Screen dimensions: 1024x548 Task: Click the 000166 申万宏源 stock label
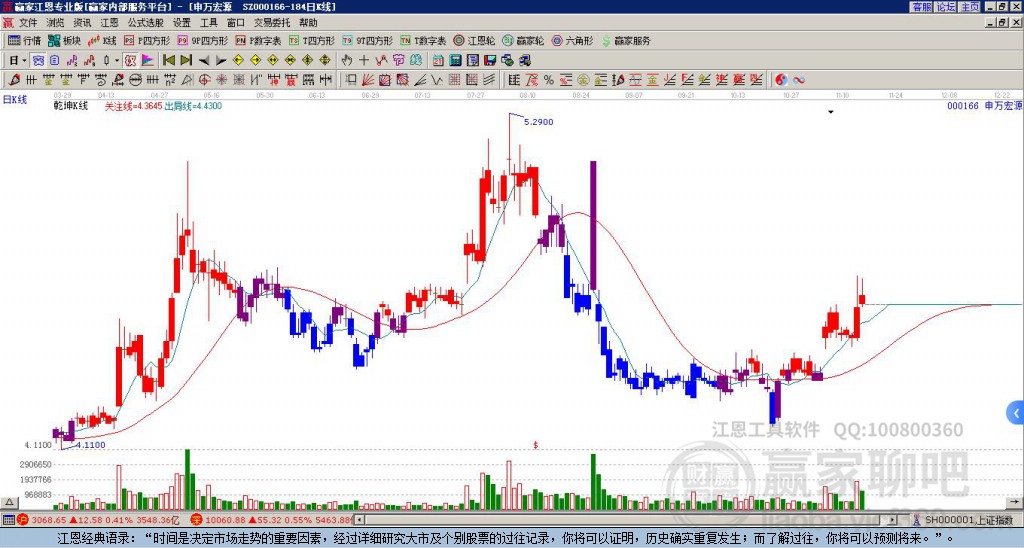pos(985,105)
